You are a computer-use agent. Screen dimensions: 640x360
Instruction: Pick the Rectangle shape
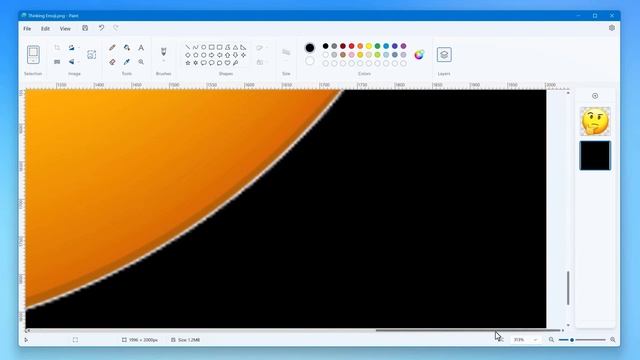click(x=211, y=47)
